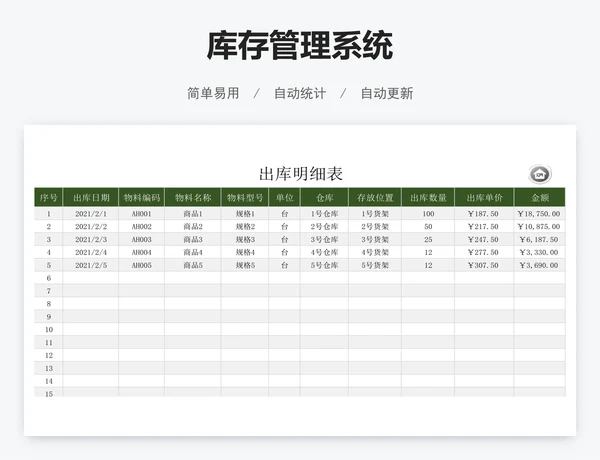Click quantity cell 50

click(428, 227)
